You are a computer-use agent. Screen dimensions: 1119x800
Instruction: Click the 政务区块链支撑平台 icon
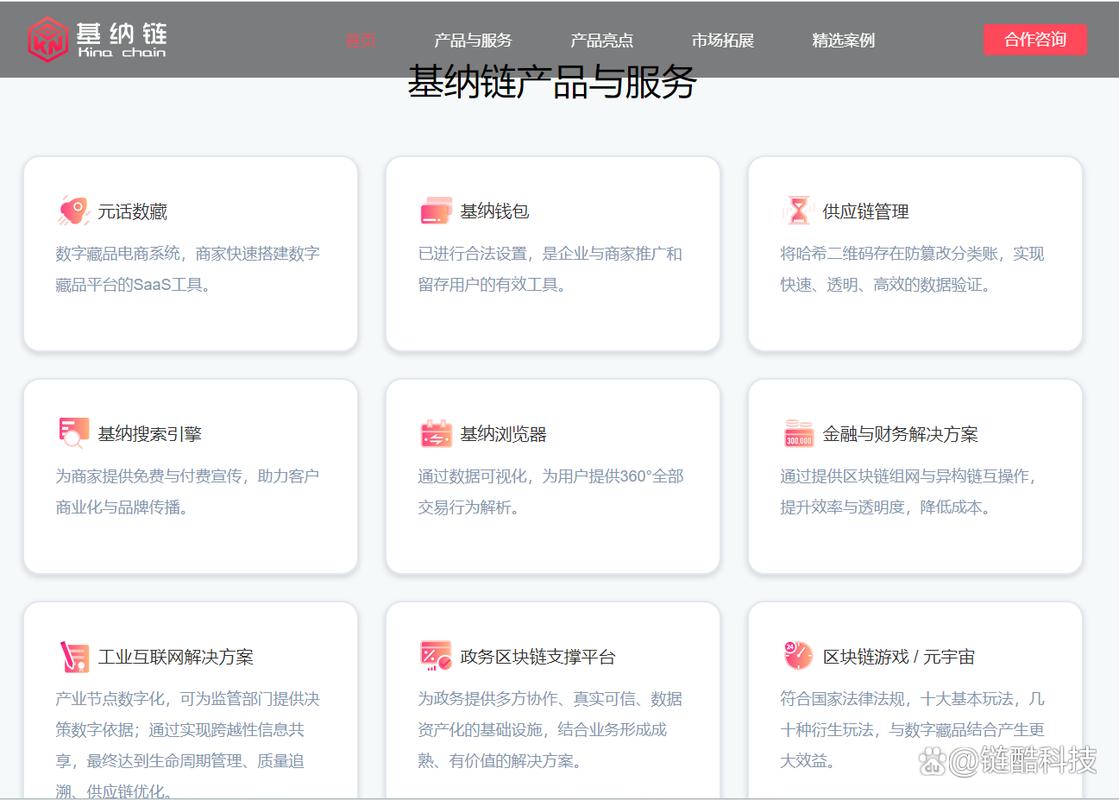pyautogui.click(x=436, y=656)
